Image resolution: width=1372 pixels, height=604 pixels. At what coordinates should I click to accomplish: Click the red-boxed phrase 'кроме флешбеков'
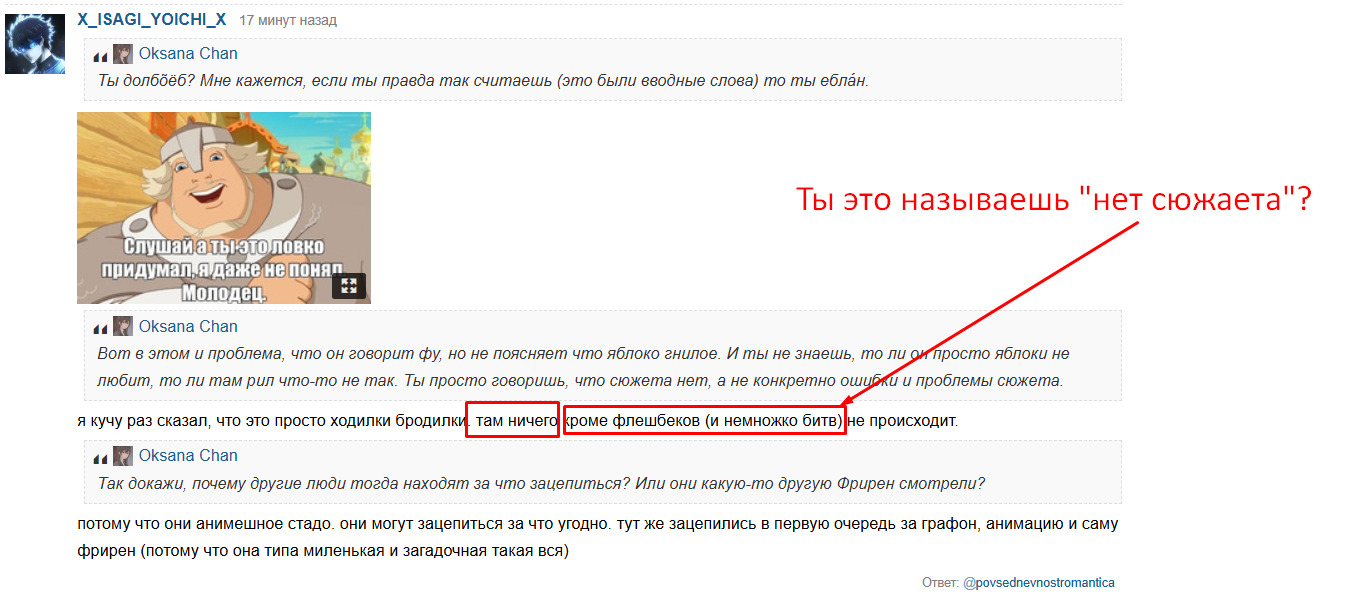[x=704, y=421]
